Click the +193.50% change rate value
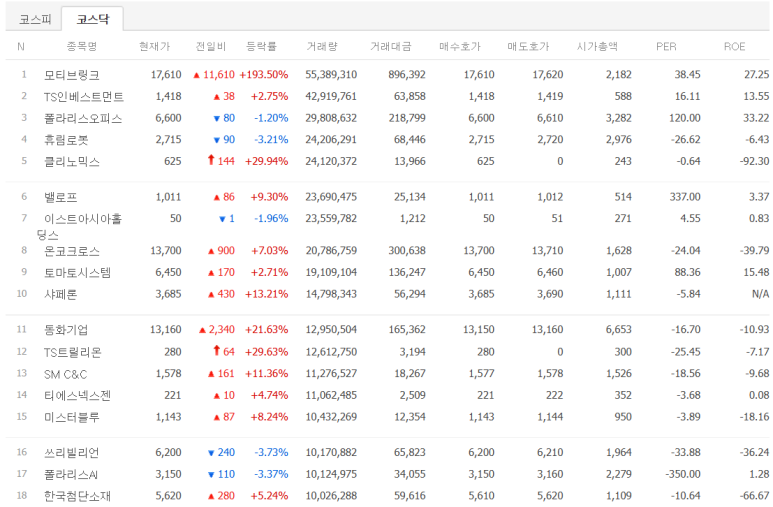 tap(264, 75)
